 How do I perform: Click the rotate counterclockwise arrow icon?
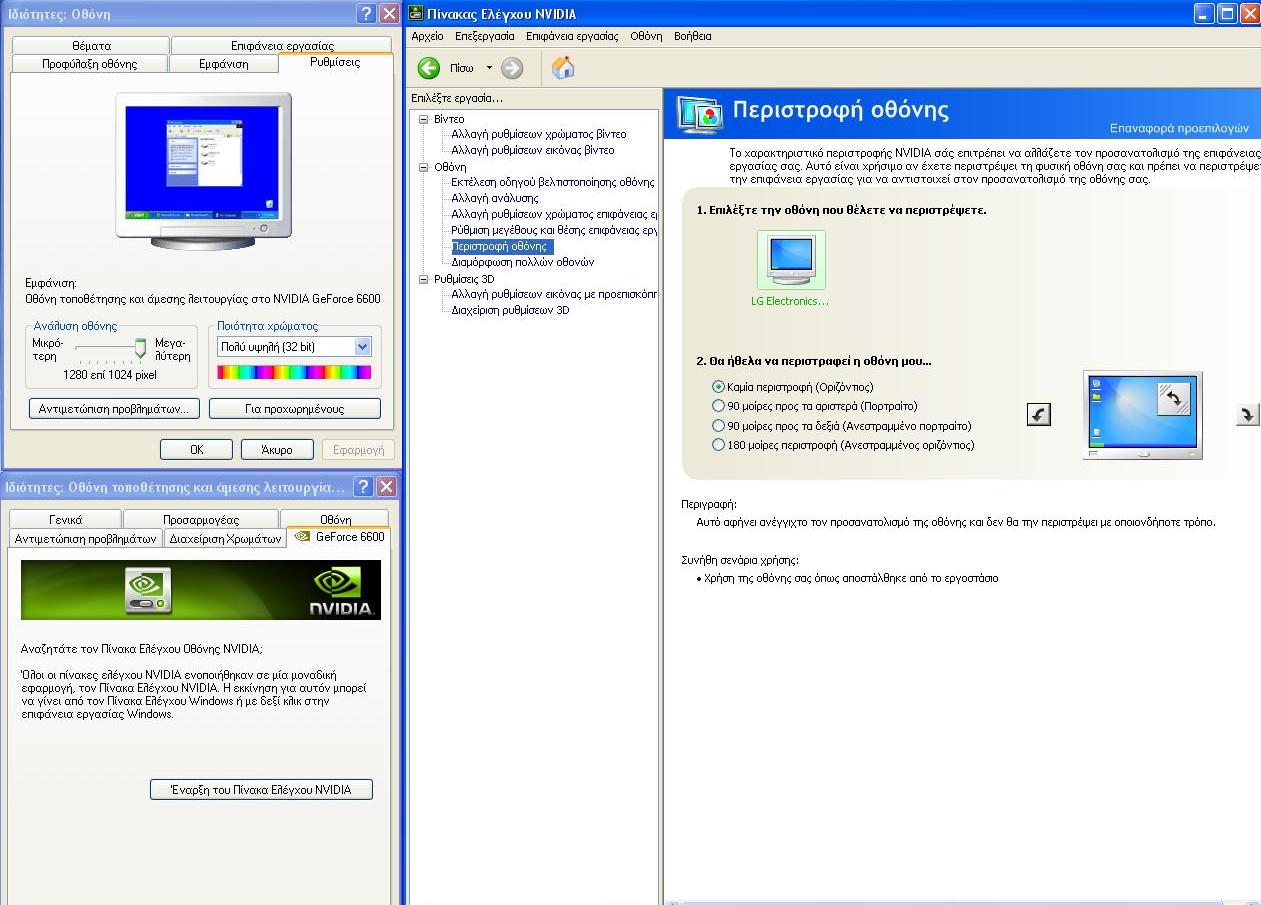(1039, 414)
